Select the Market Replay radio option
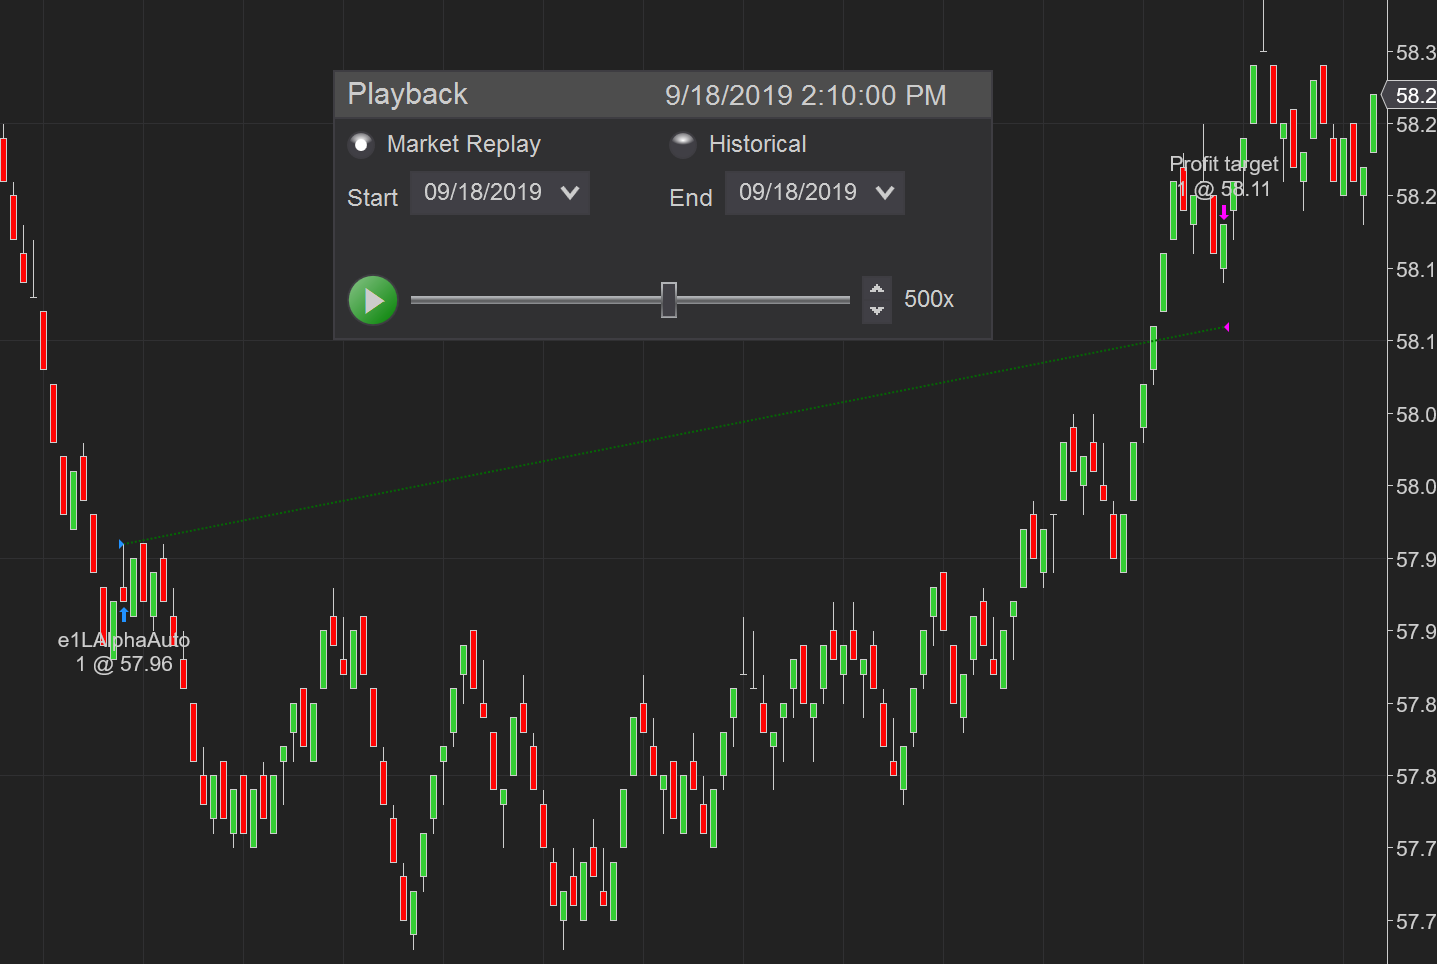 tap(361, 145)
